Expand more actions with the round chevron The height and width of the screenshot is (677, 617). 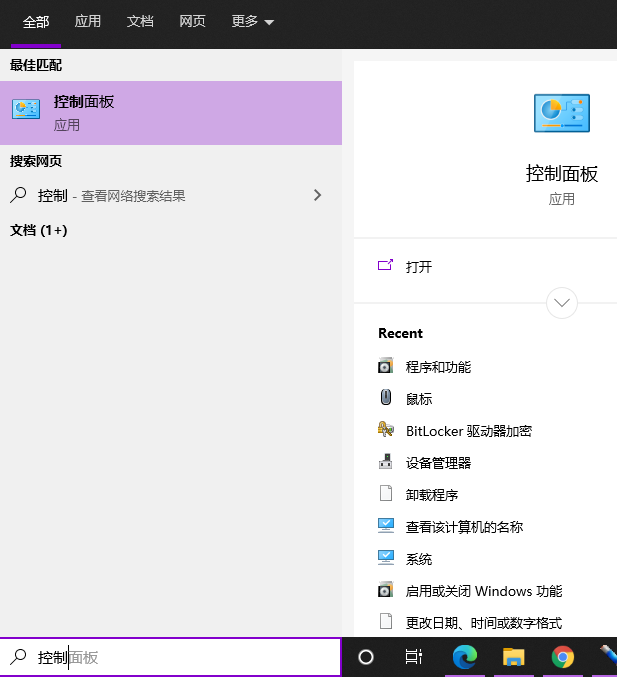pos(562,303)
